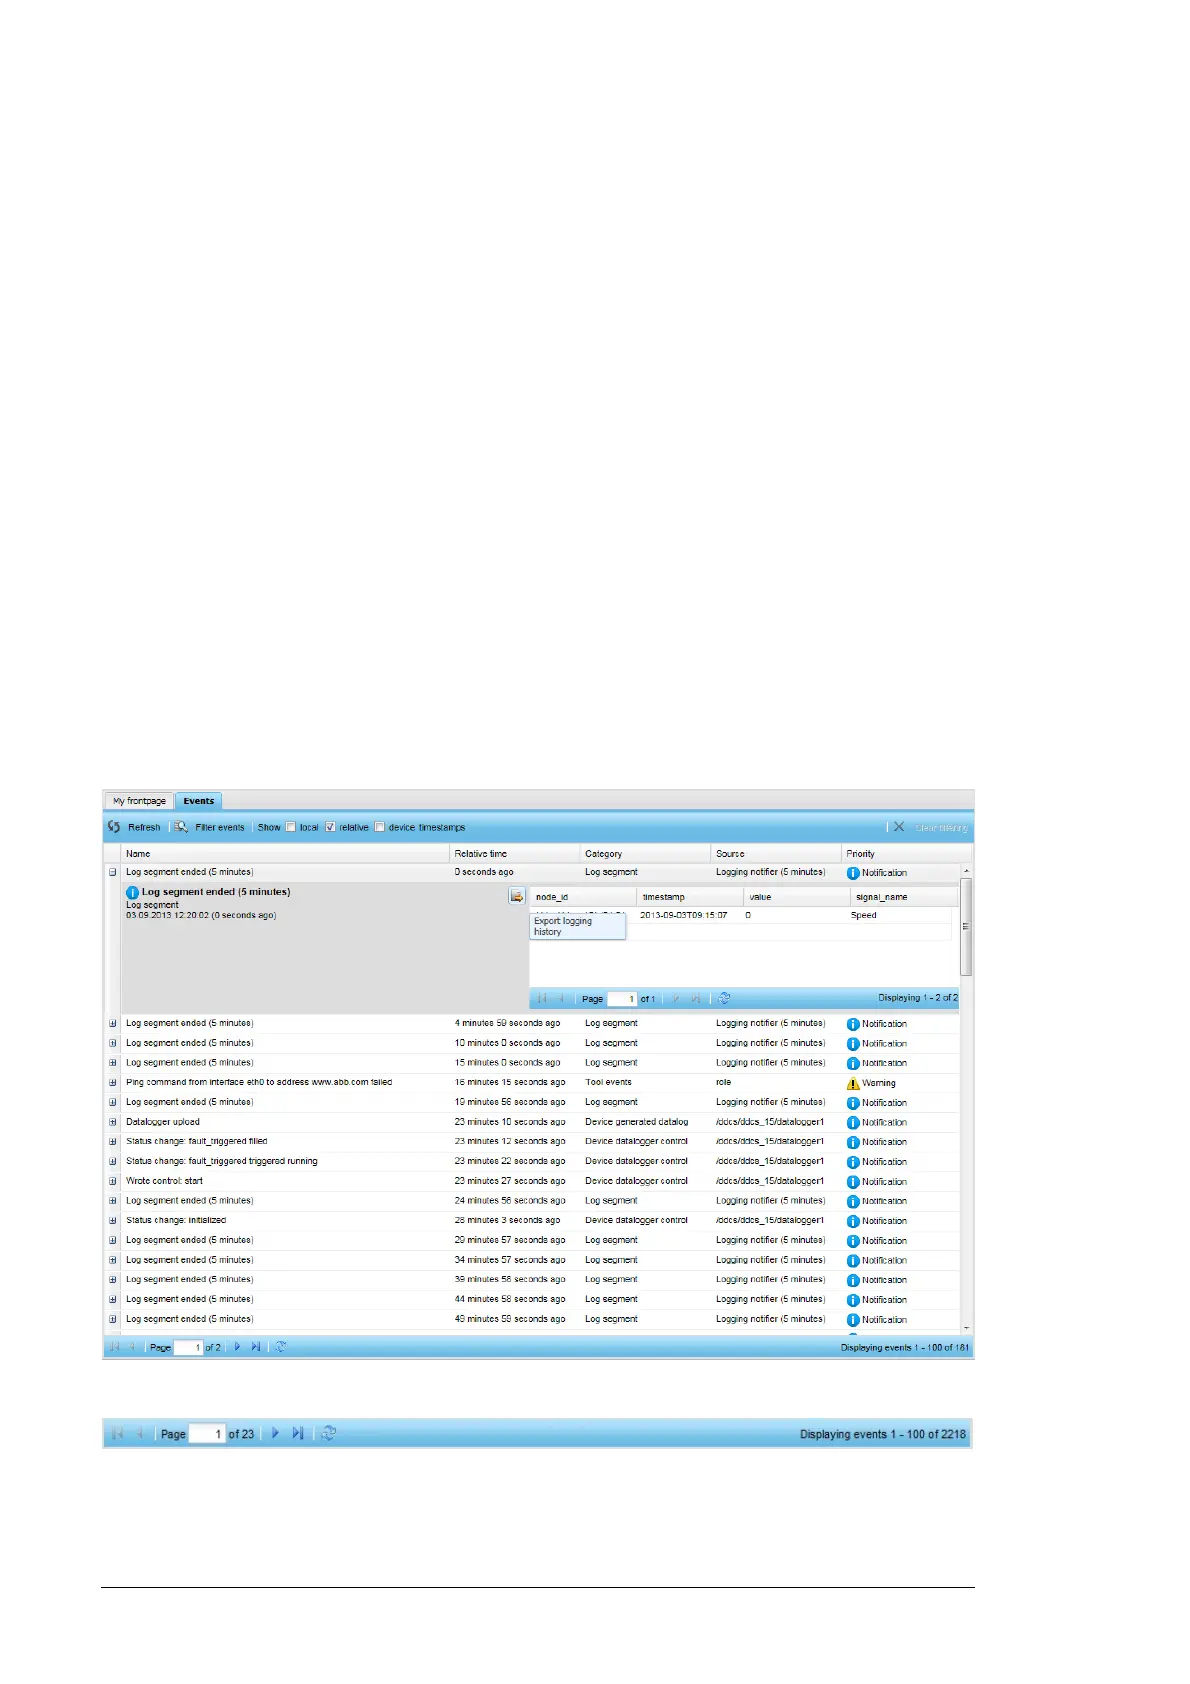
Task: Click the 'Device generated datalog' category cell
Action: pyautogui.click(x=637, y=1122)
